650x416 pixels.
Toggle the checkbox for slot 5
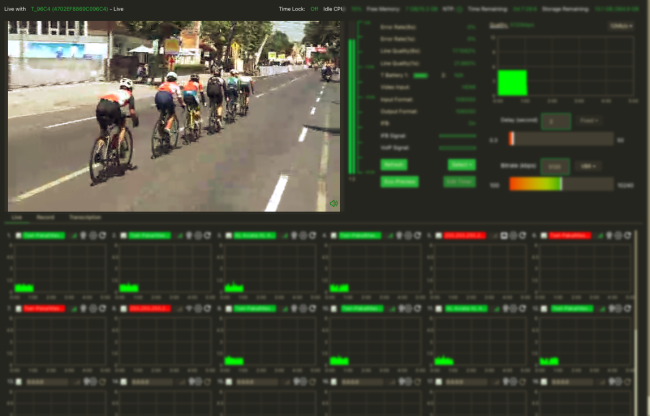click(x=439, y=235)
